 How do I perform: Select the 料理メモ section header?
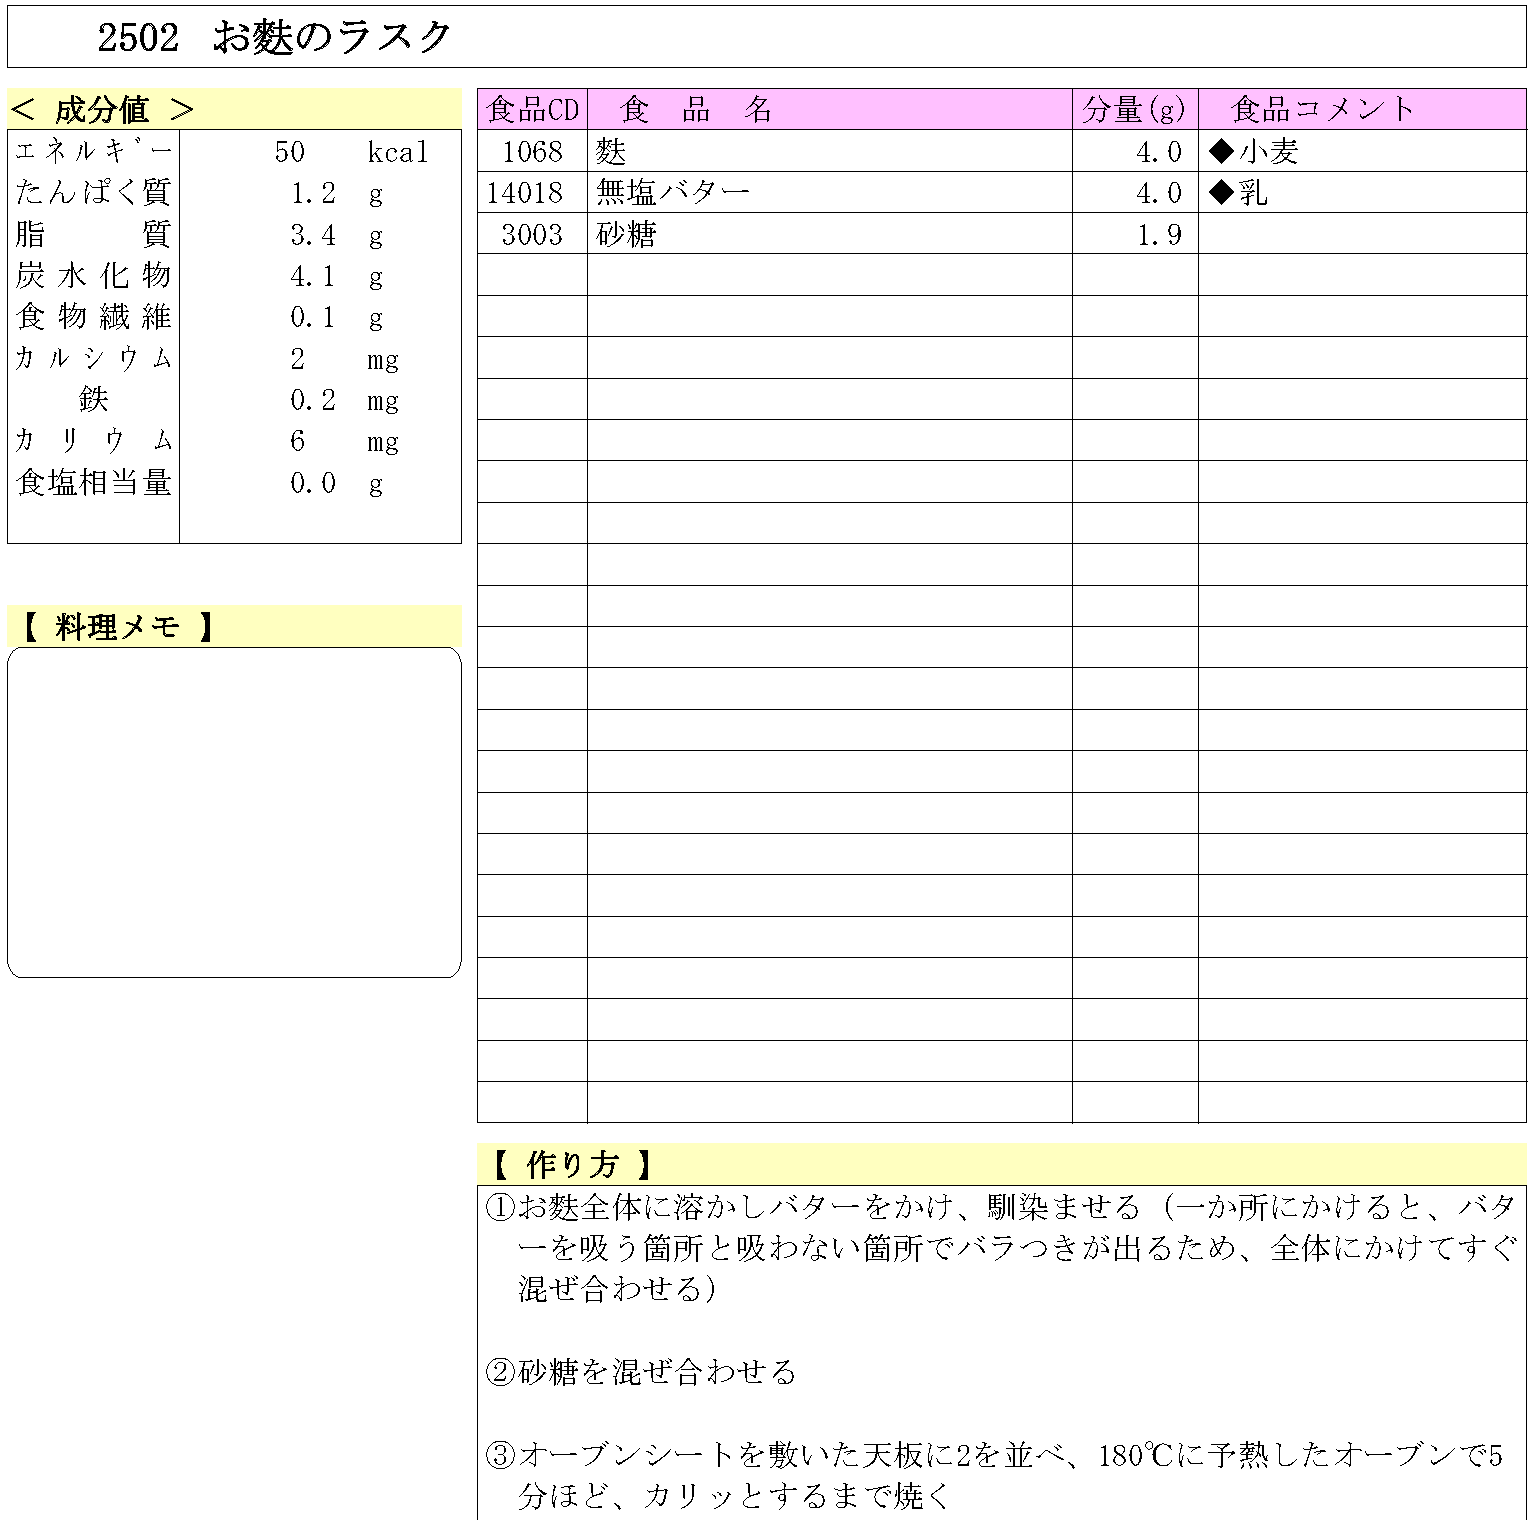[x=116, y=627]
